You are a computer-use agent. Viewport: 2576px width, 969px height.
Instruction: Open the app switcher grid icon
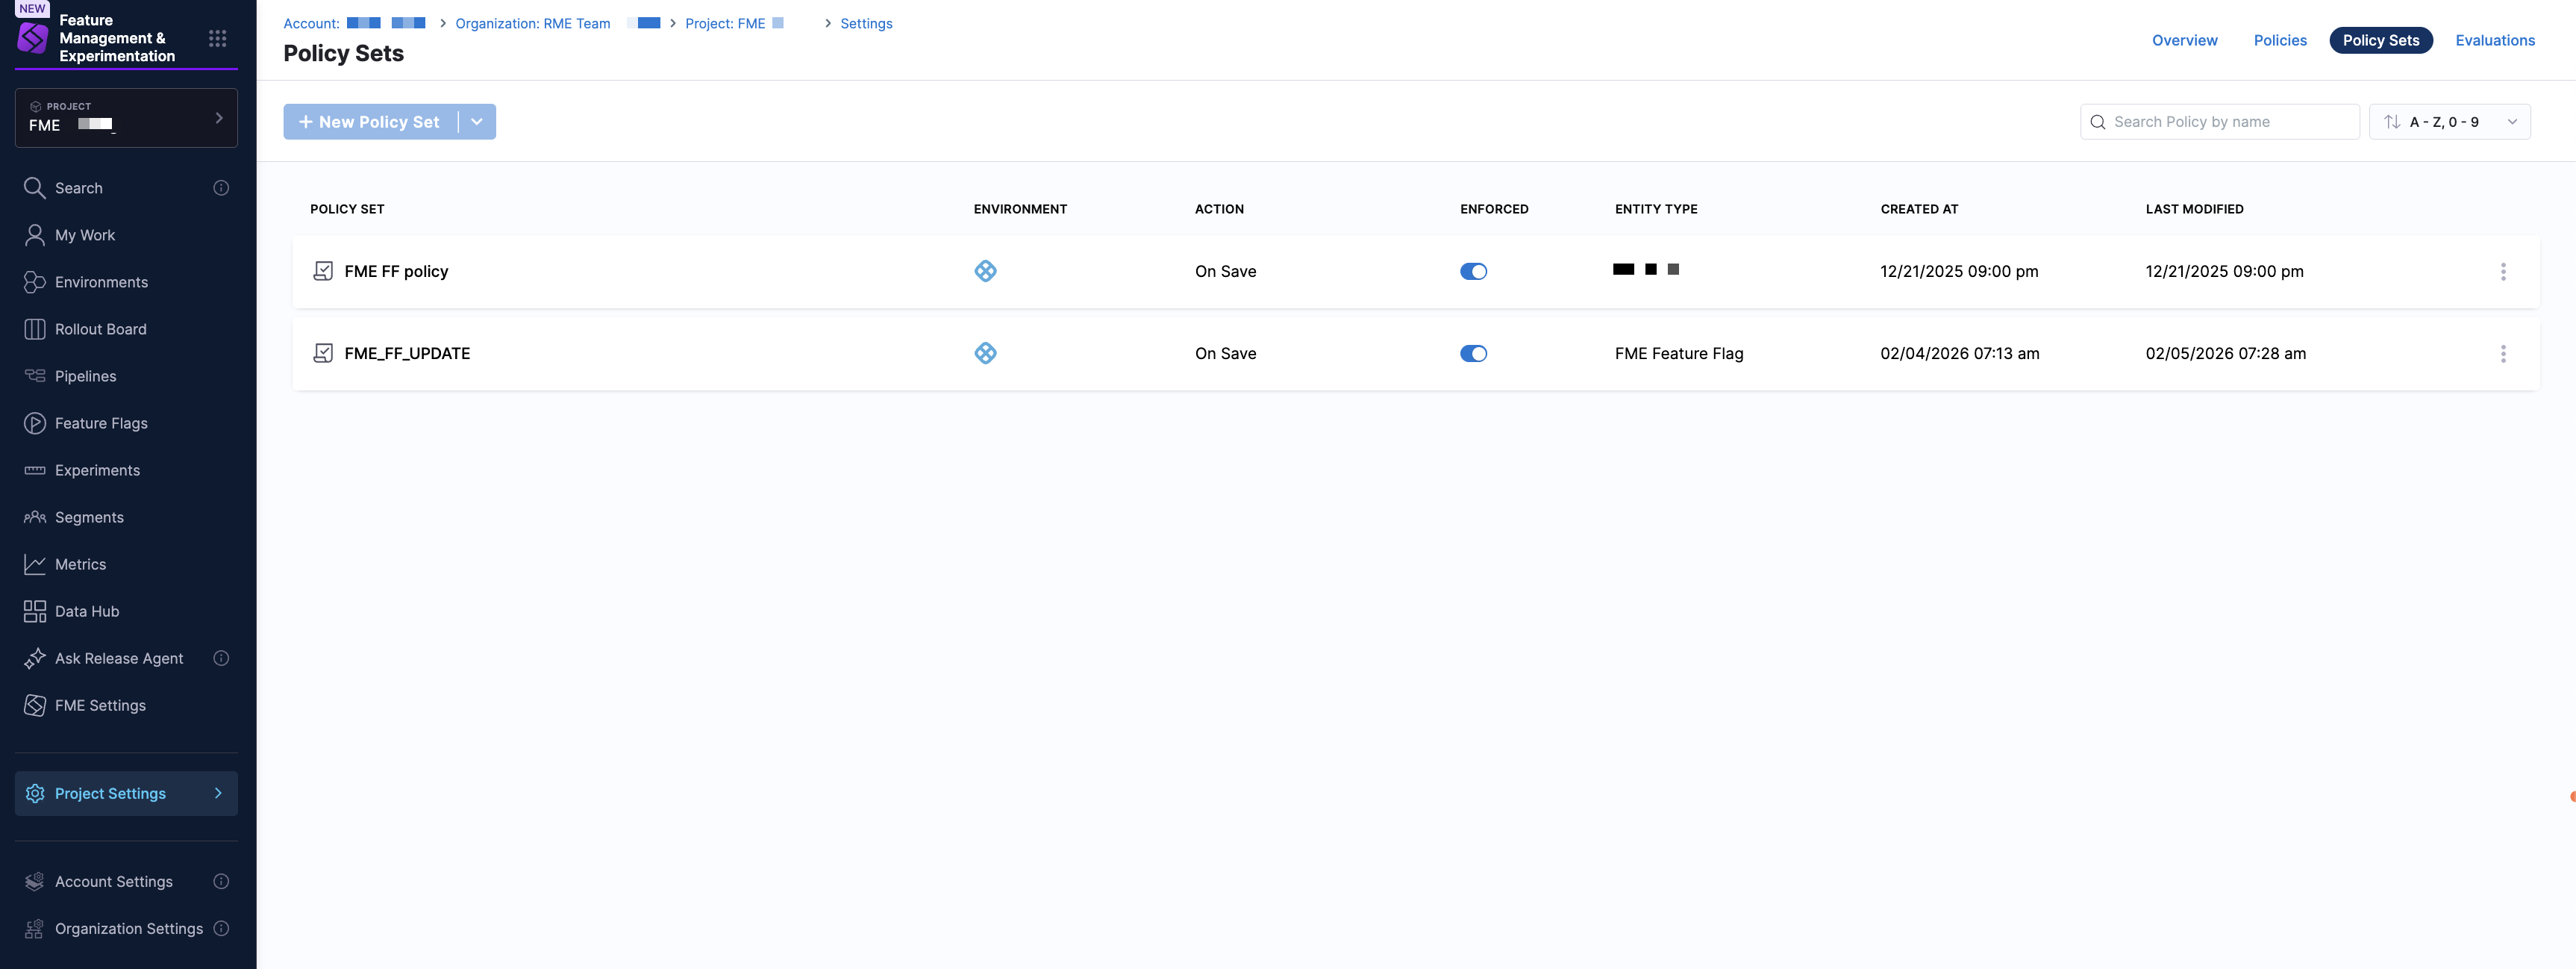(218, 38)
